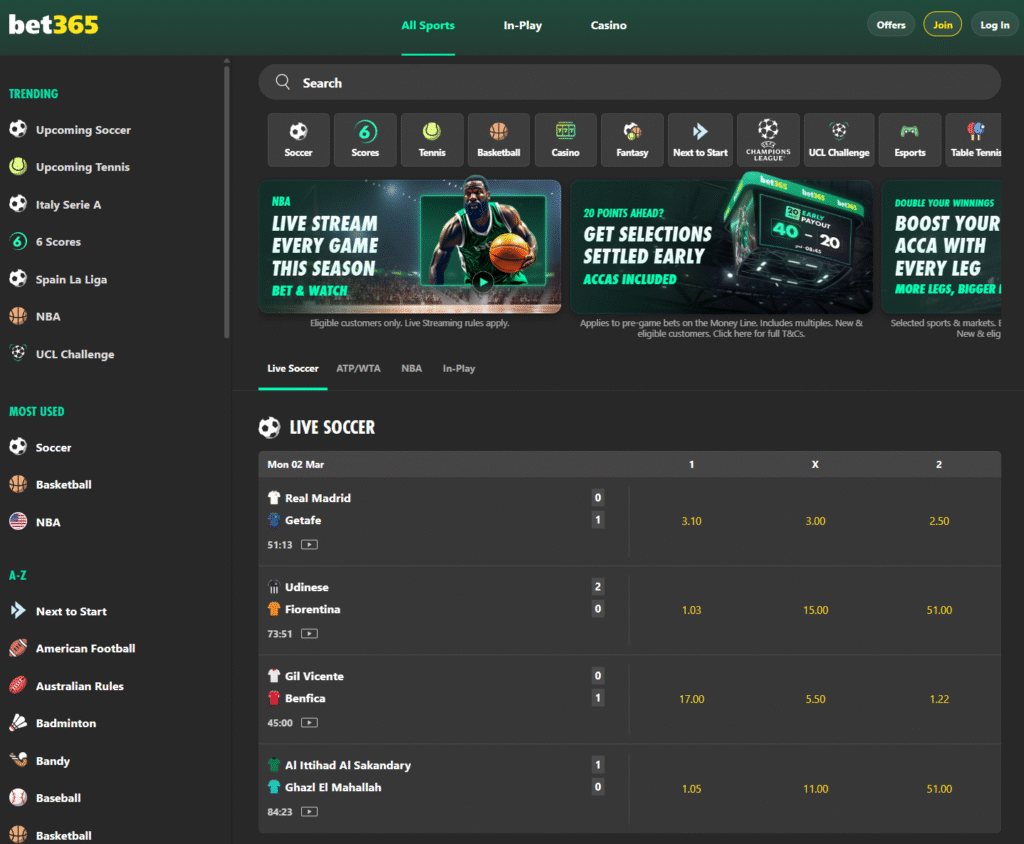Open the In-Play navigation tab
The height and width of the screenshot is (844, 1024).
[522, 26]
